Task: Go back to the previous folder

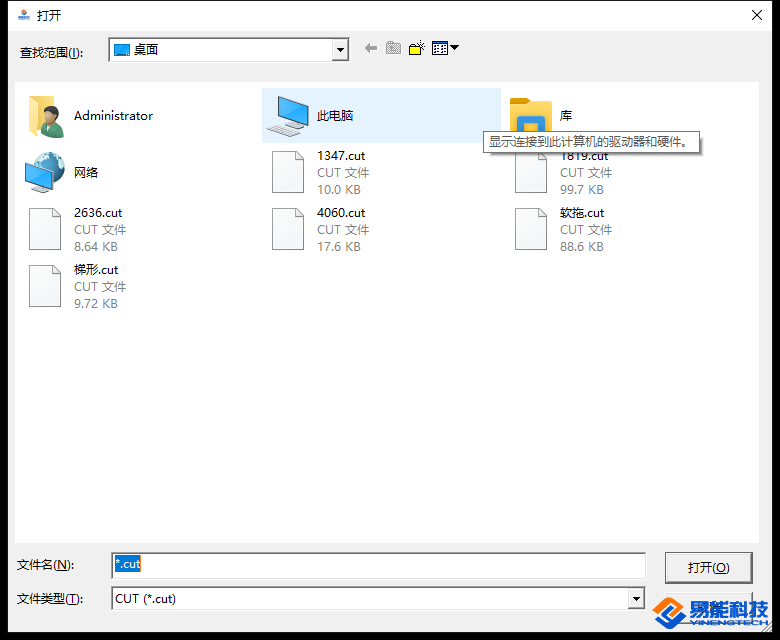Action: click(370, 48)
